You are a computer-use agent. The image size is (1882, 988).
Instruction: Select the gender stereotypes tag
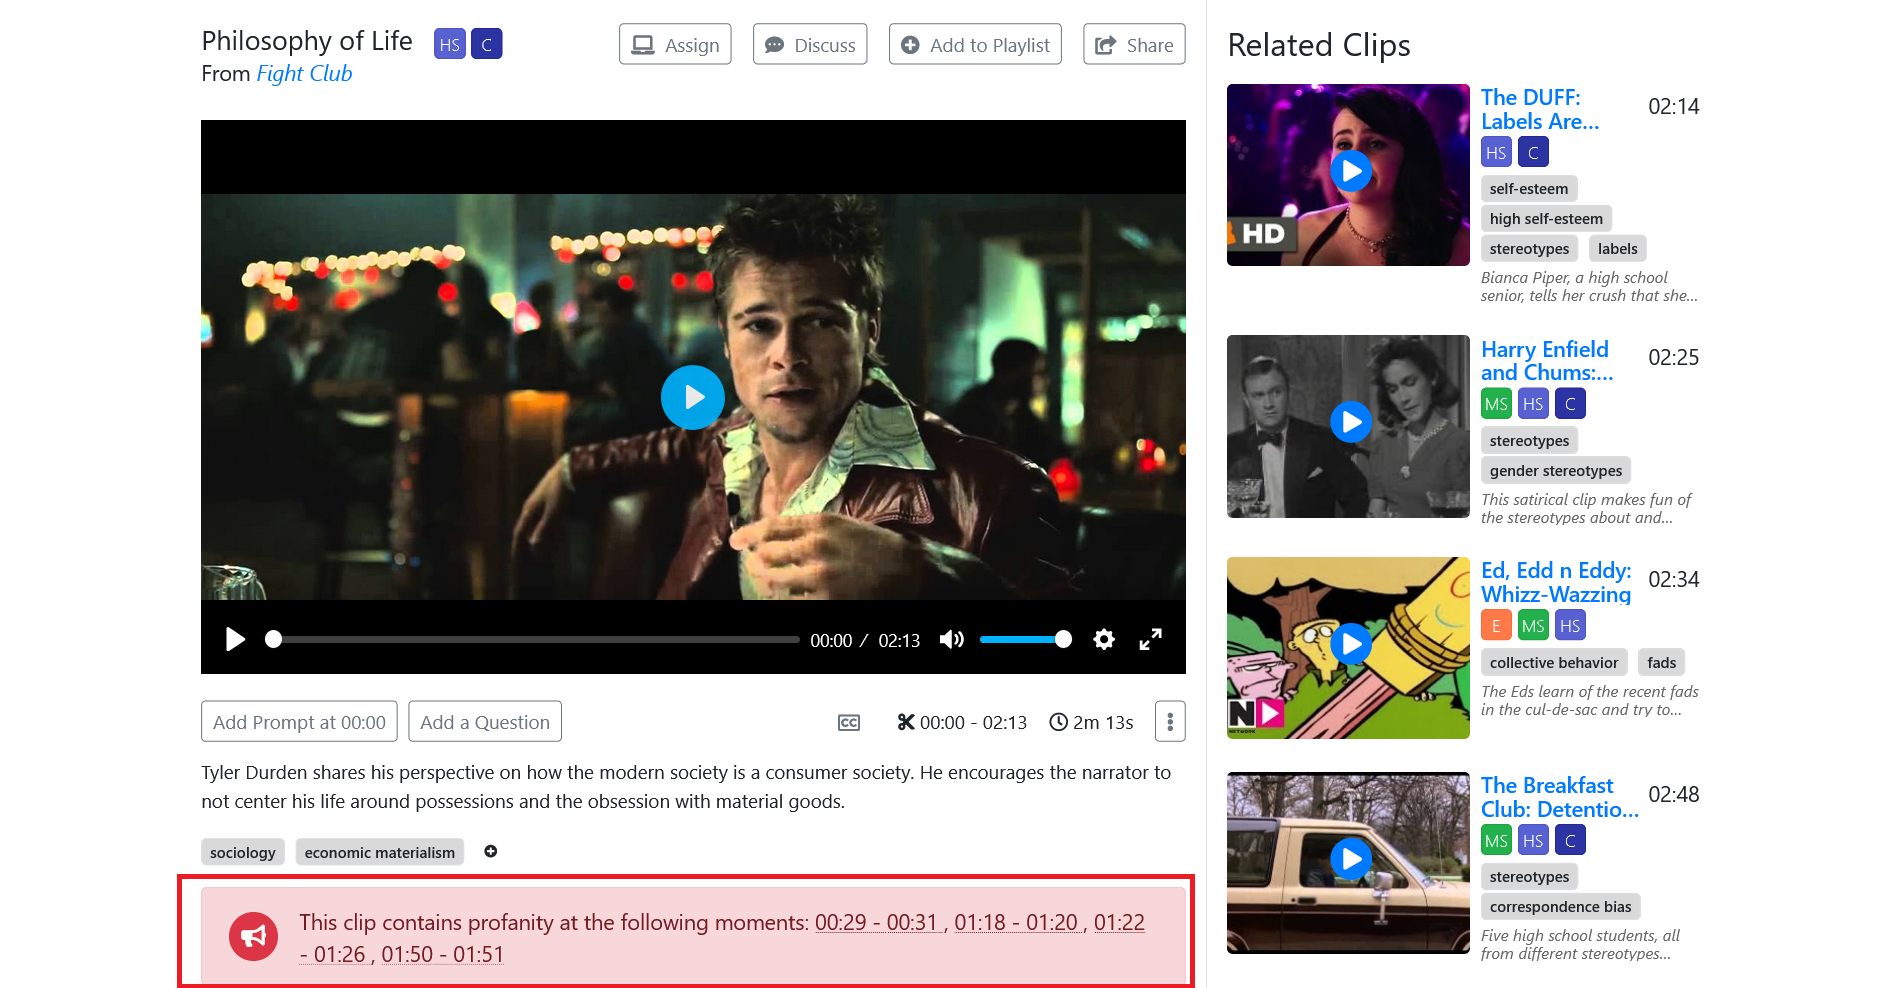(x=1556, y=470)
